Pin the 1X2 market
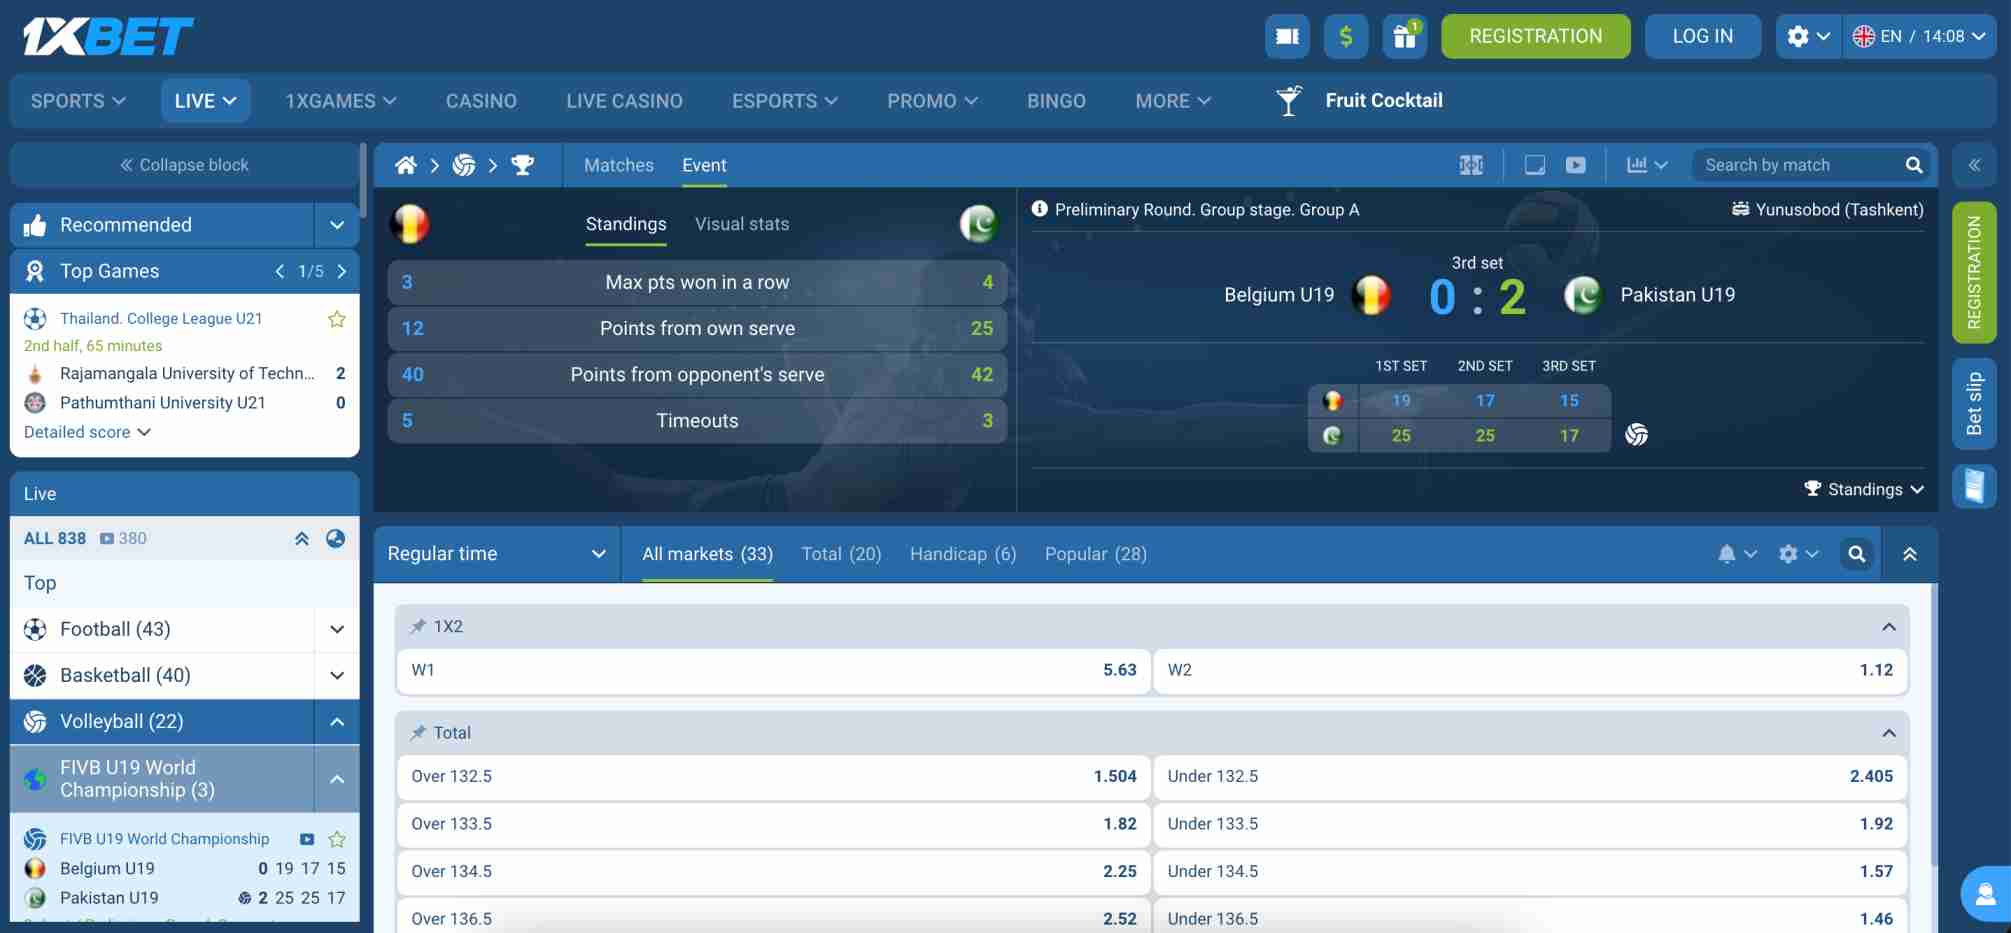The image size is (2011, 933). click(418, 626)
